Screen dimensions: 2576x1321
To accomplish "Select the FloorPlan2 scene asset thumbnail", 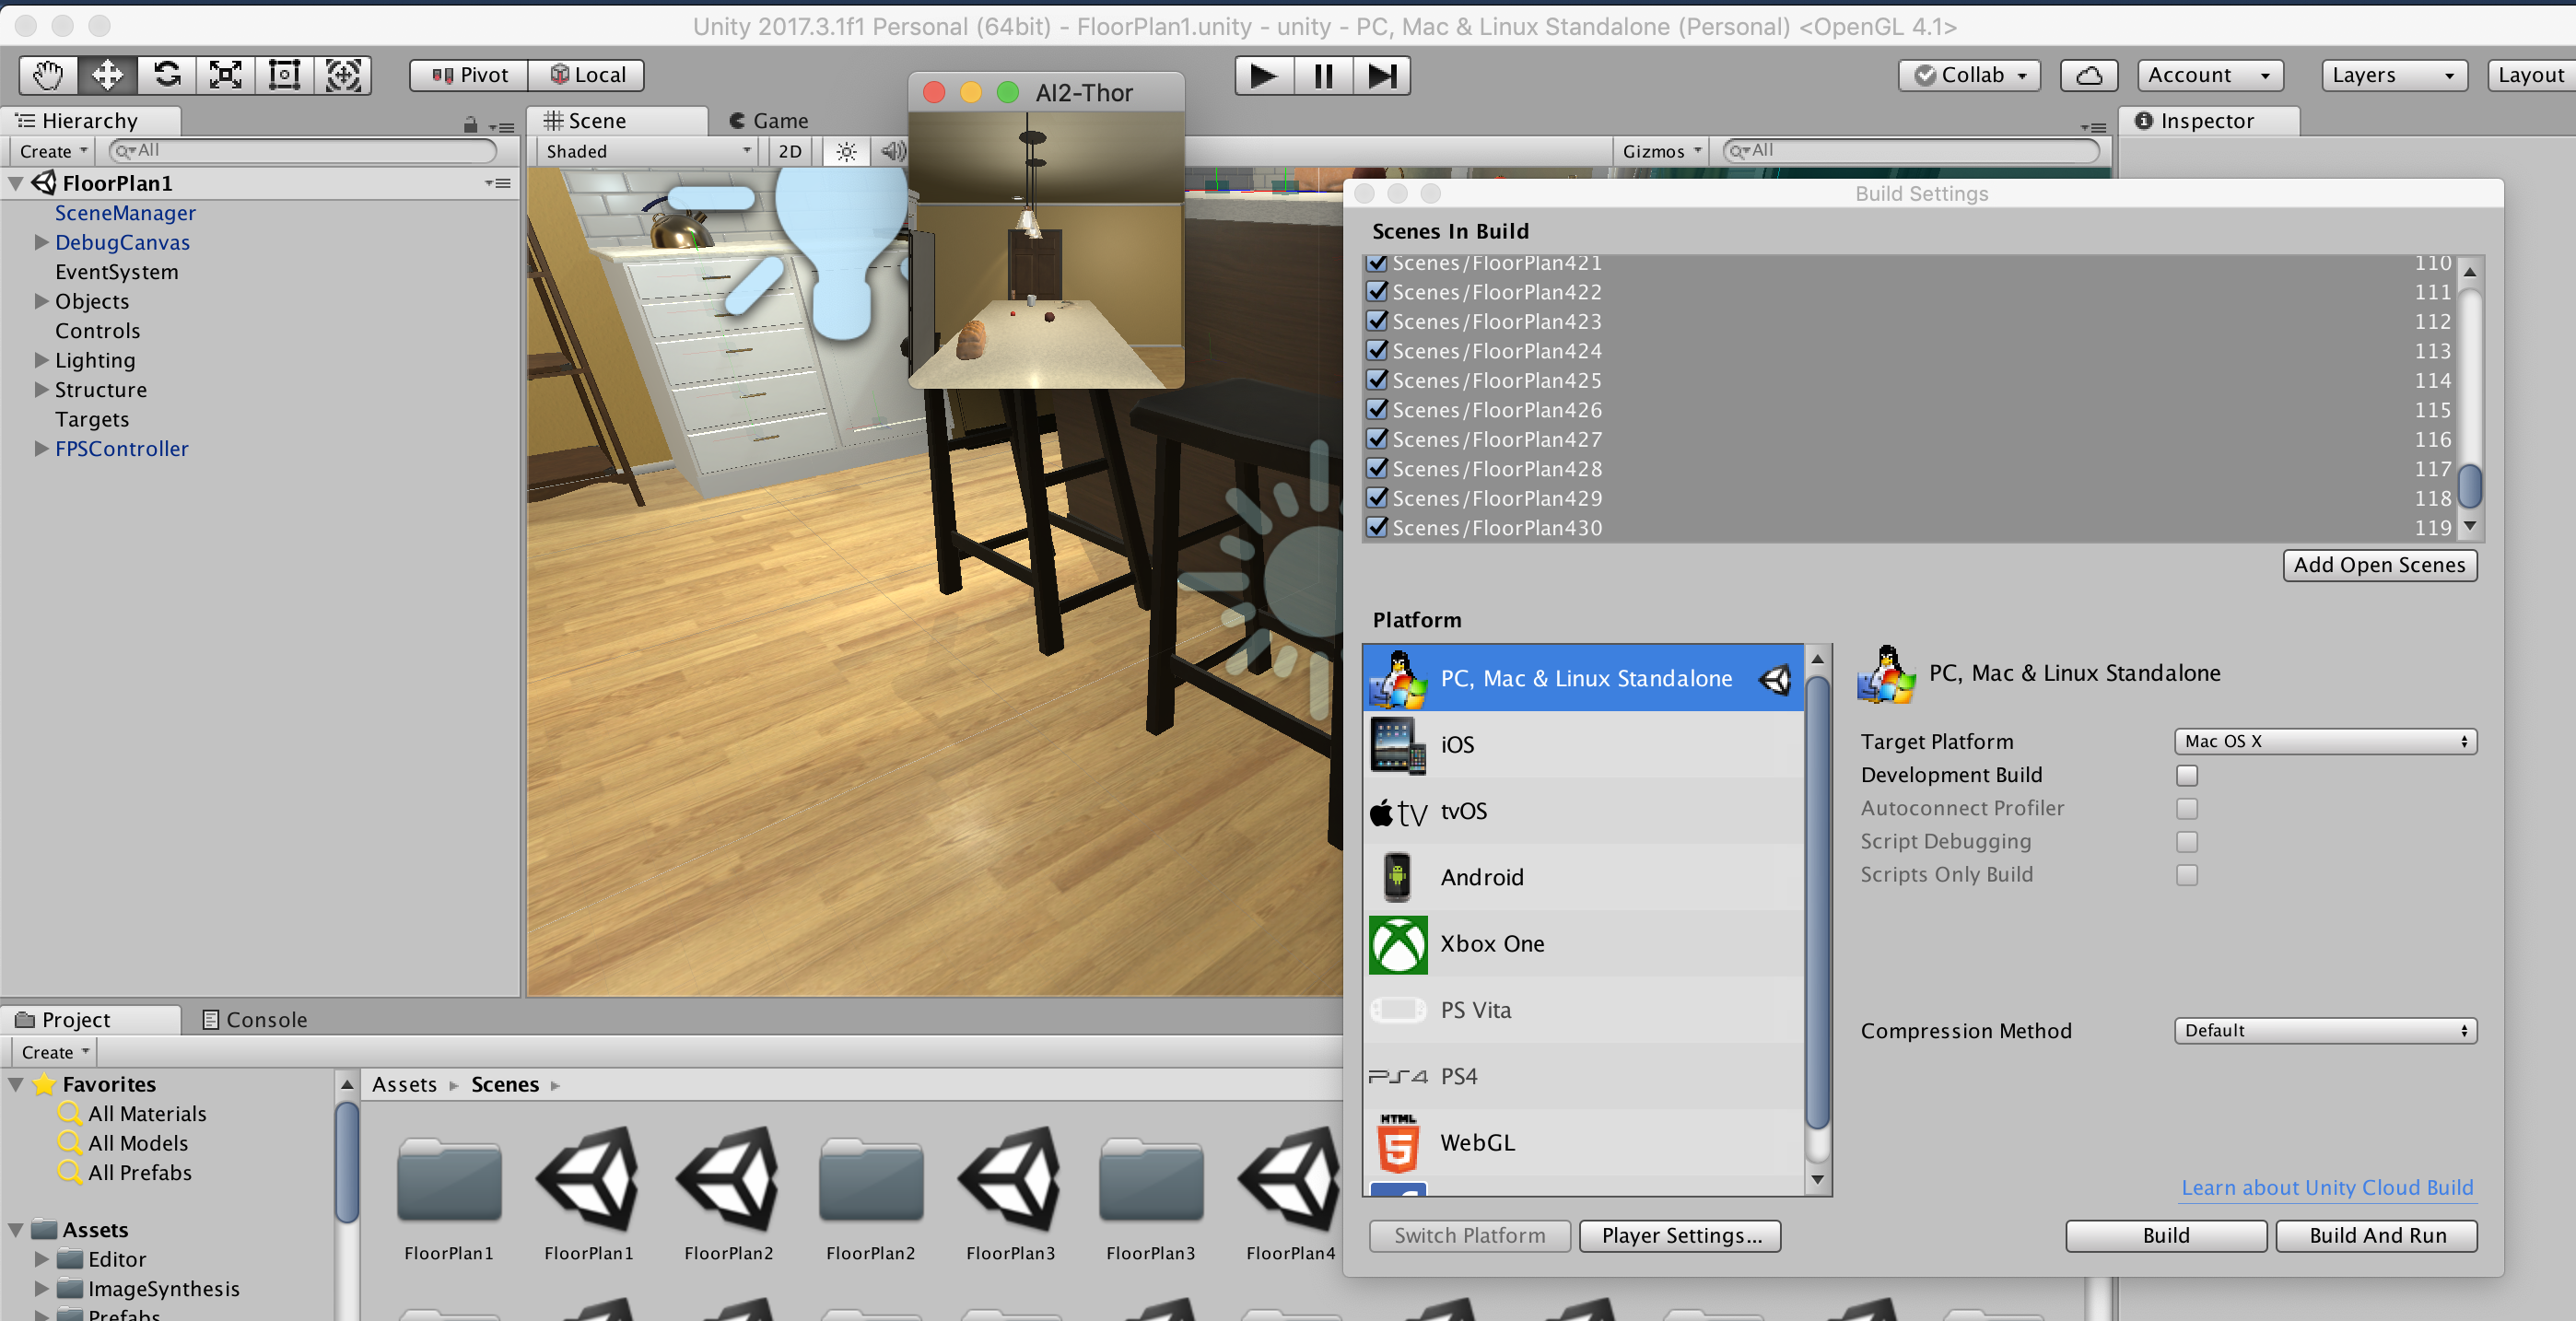I will [x=728, y=1180].
